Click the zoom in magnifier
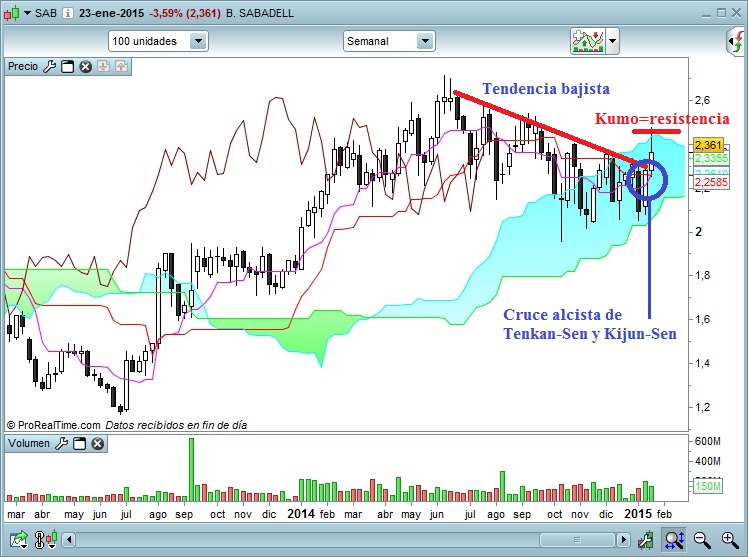The image size is (748, 557). (x=730, y=540)
